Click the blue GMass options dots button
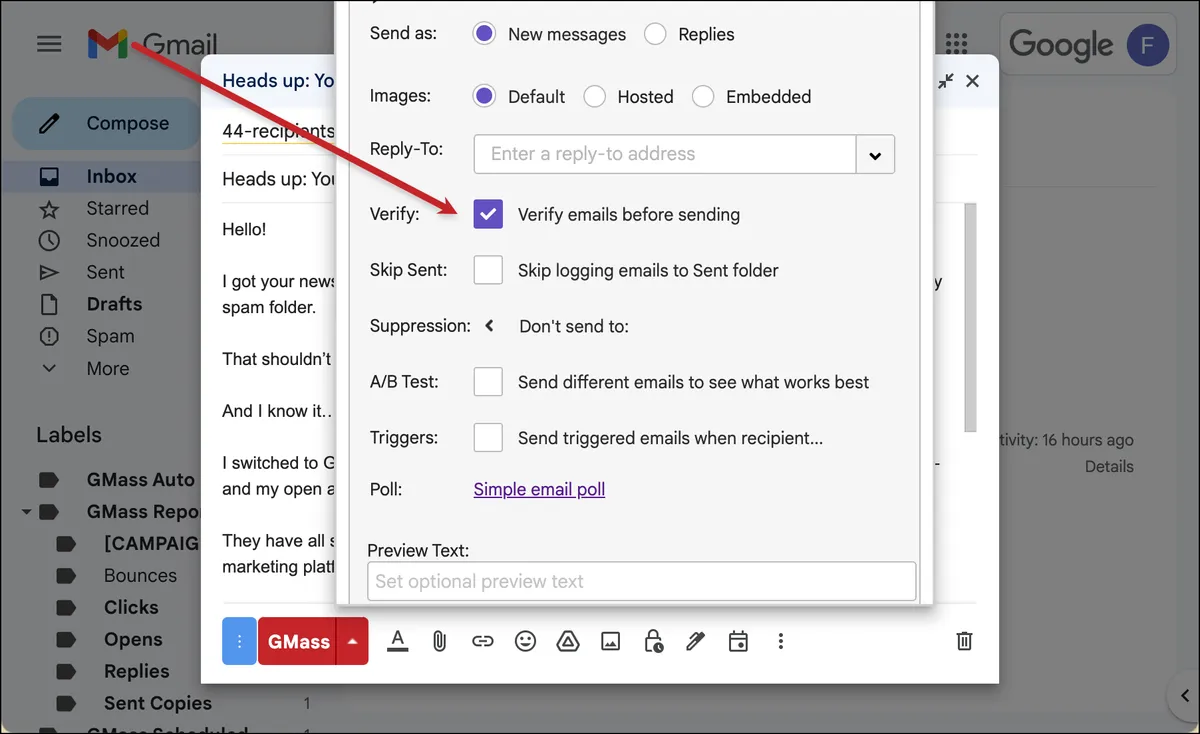The height and width of the screenshot is (734, 1200). click(239, 641)
